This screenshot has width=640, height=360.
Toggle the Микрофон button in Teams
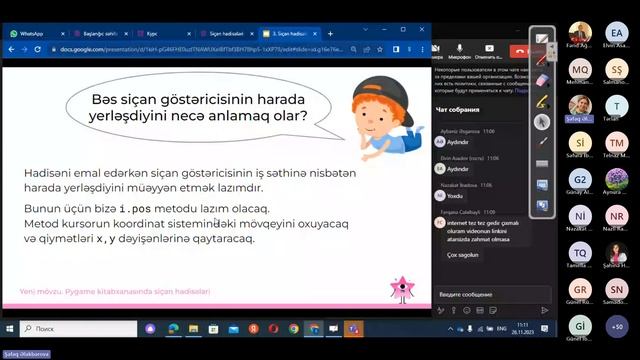click(460, 51)
